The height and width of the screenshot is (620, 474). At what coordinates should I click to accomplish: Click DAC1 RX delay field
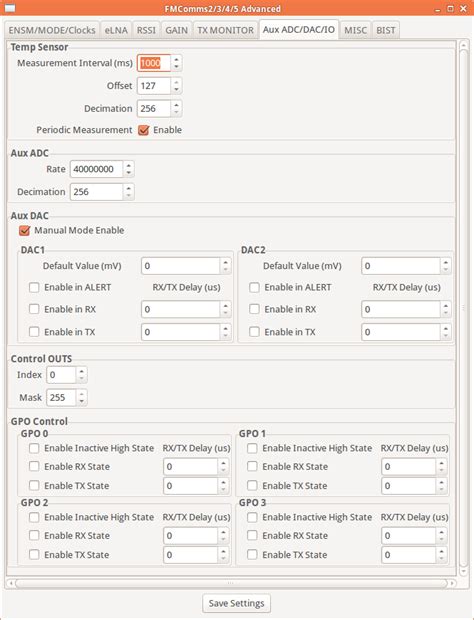(180, 309)
